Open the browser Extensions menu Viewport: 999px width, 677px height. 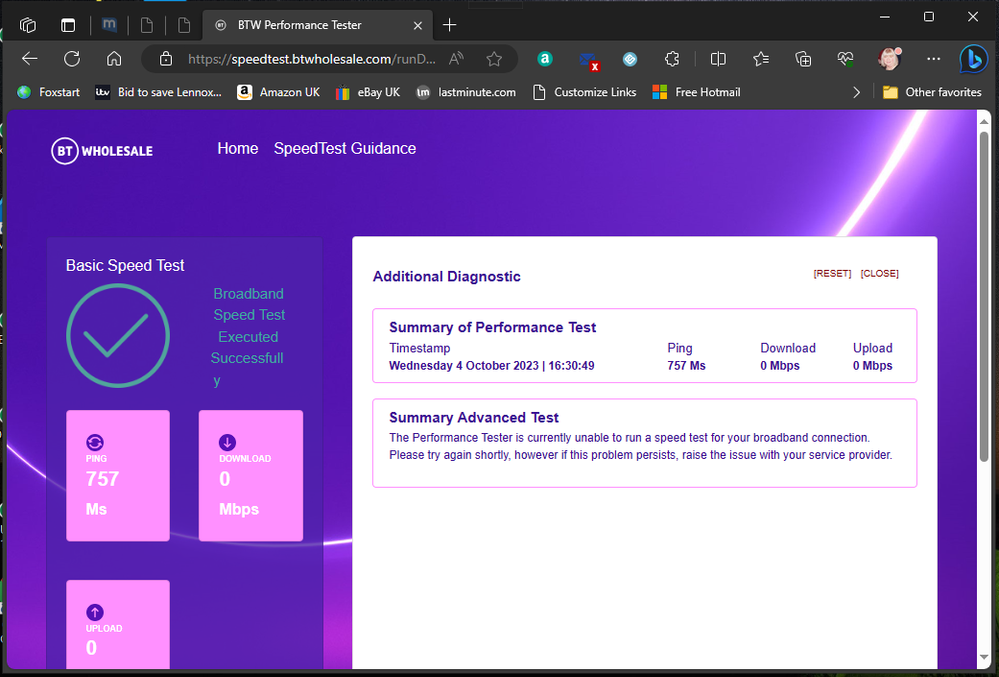coord(672,60)
